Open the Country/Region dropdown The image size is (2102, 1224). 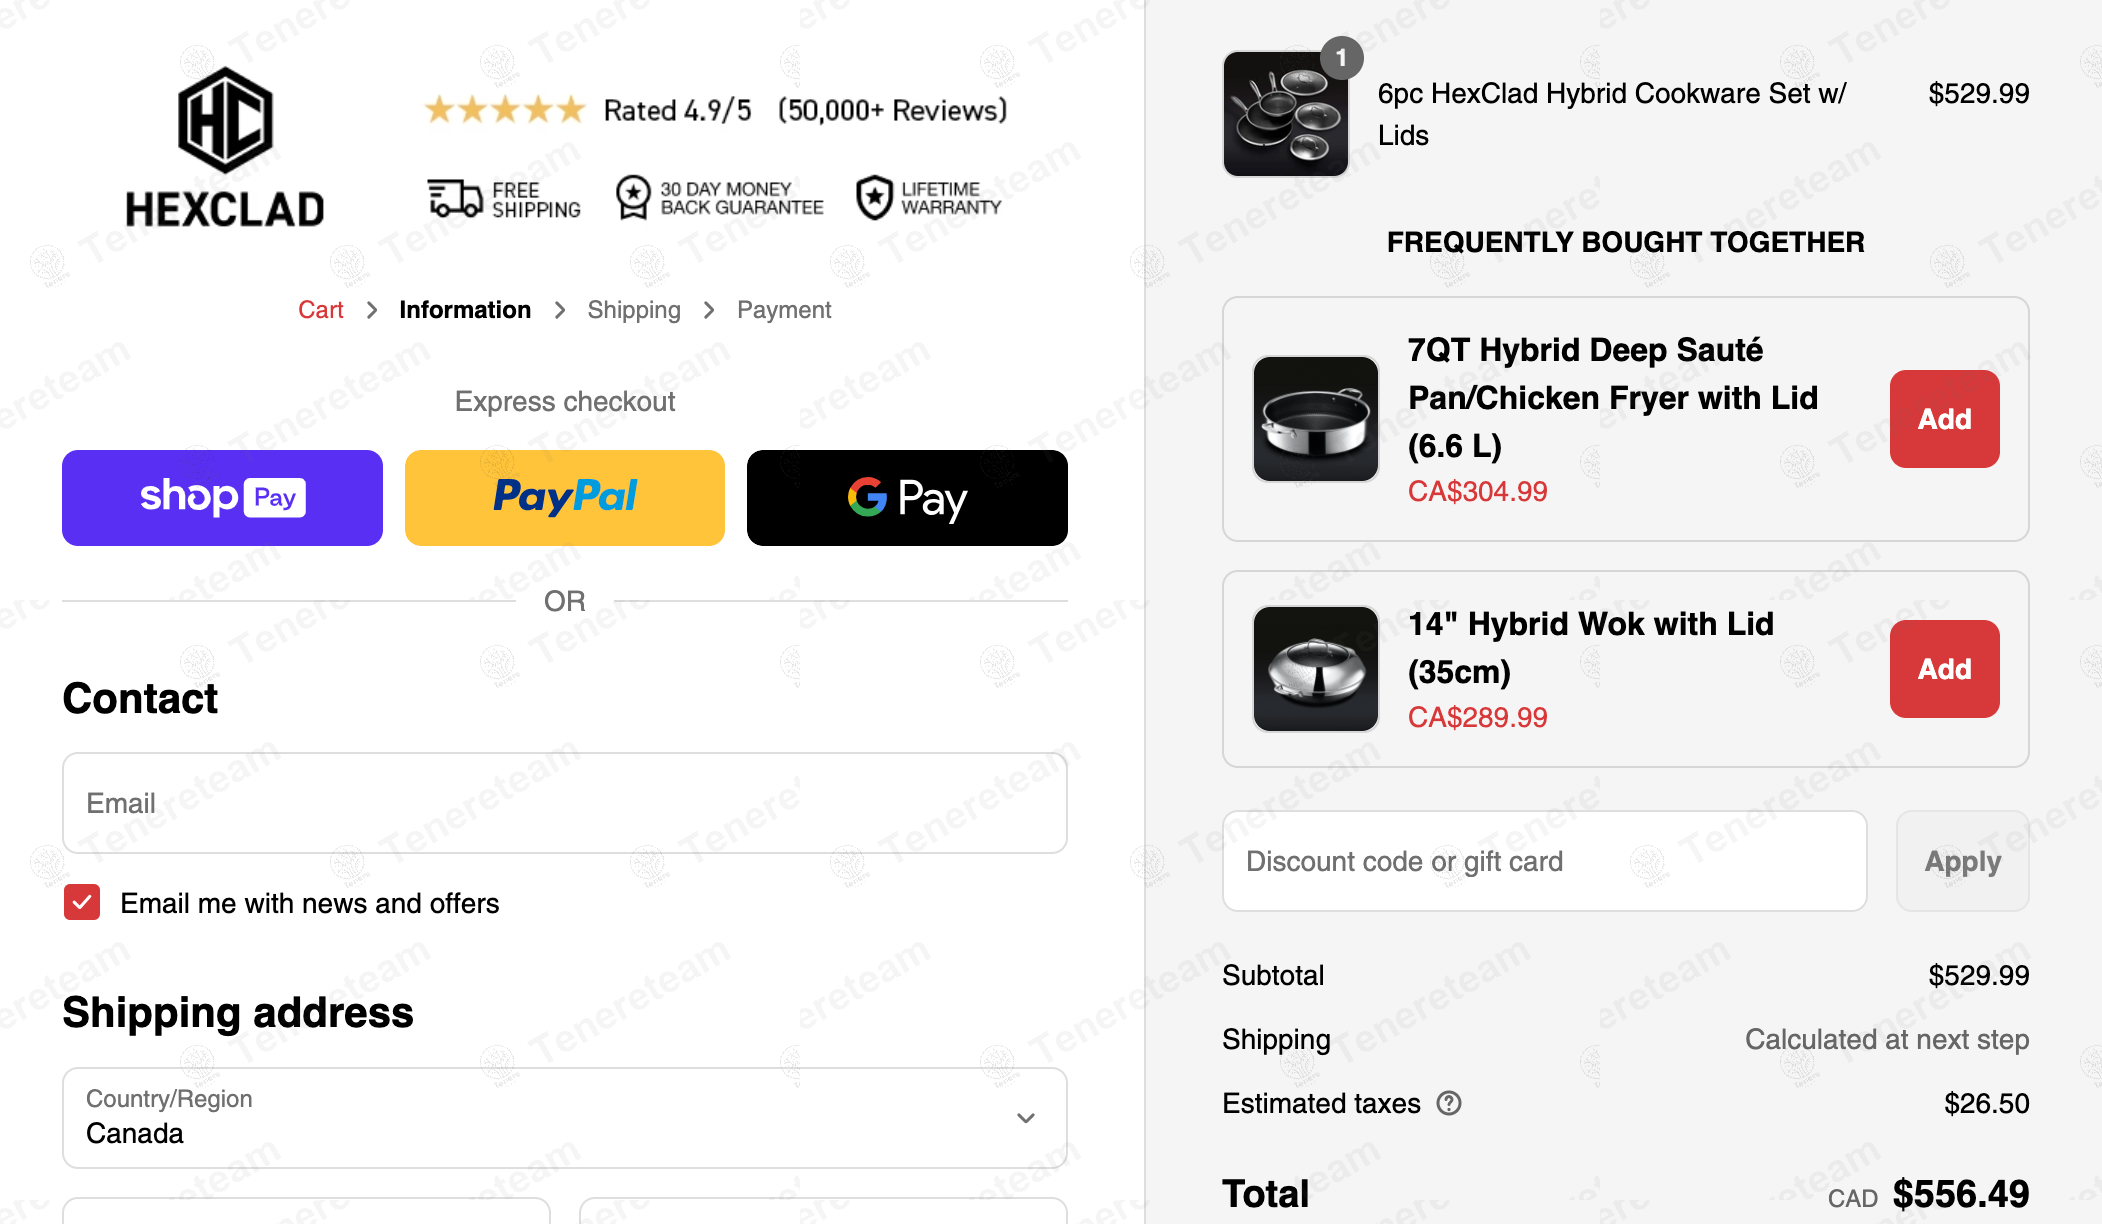click(565, 1118)
